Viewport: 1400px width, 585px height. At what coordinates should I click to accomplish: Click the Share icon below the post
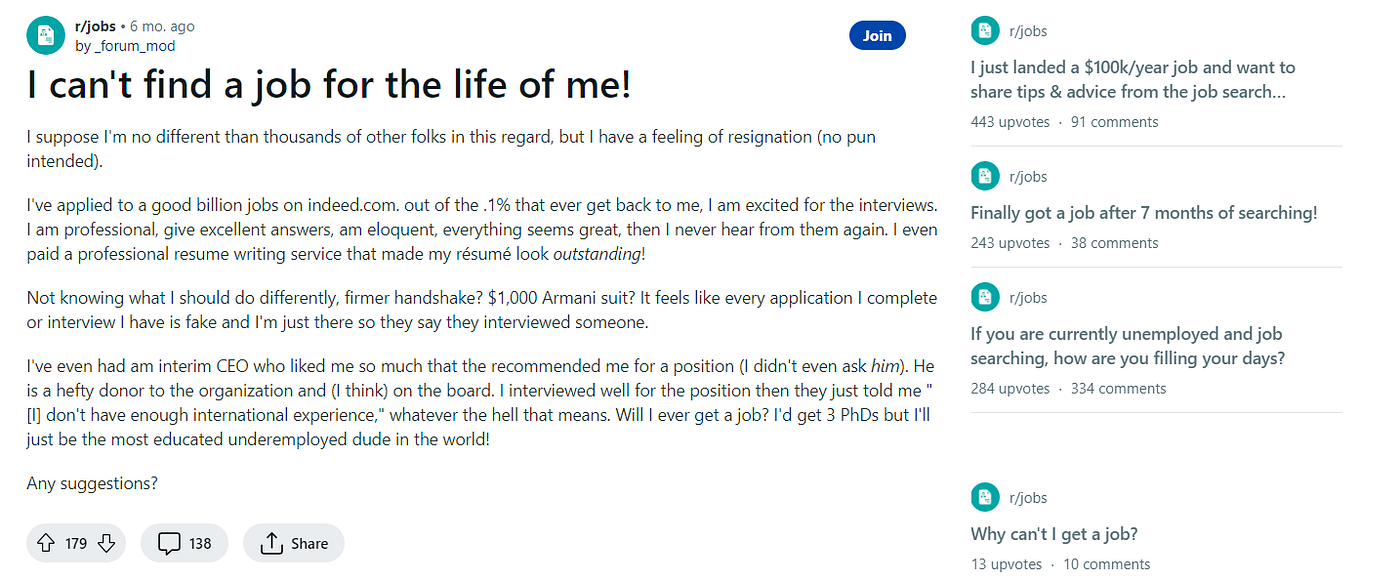(272, 543)
